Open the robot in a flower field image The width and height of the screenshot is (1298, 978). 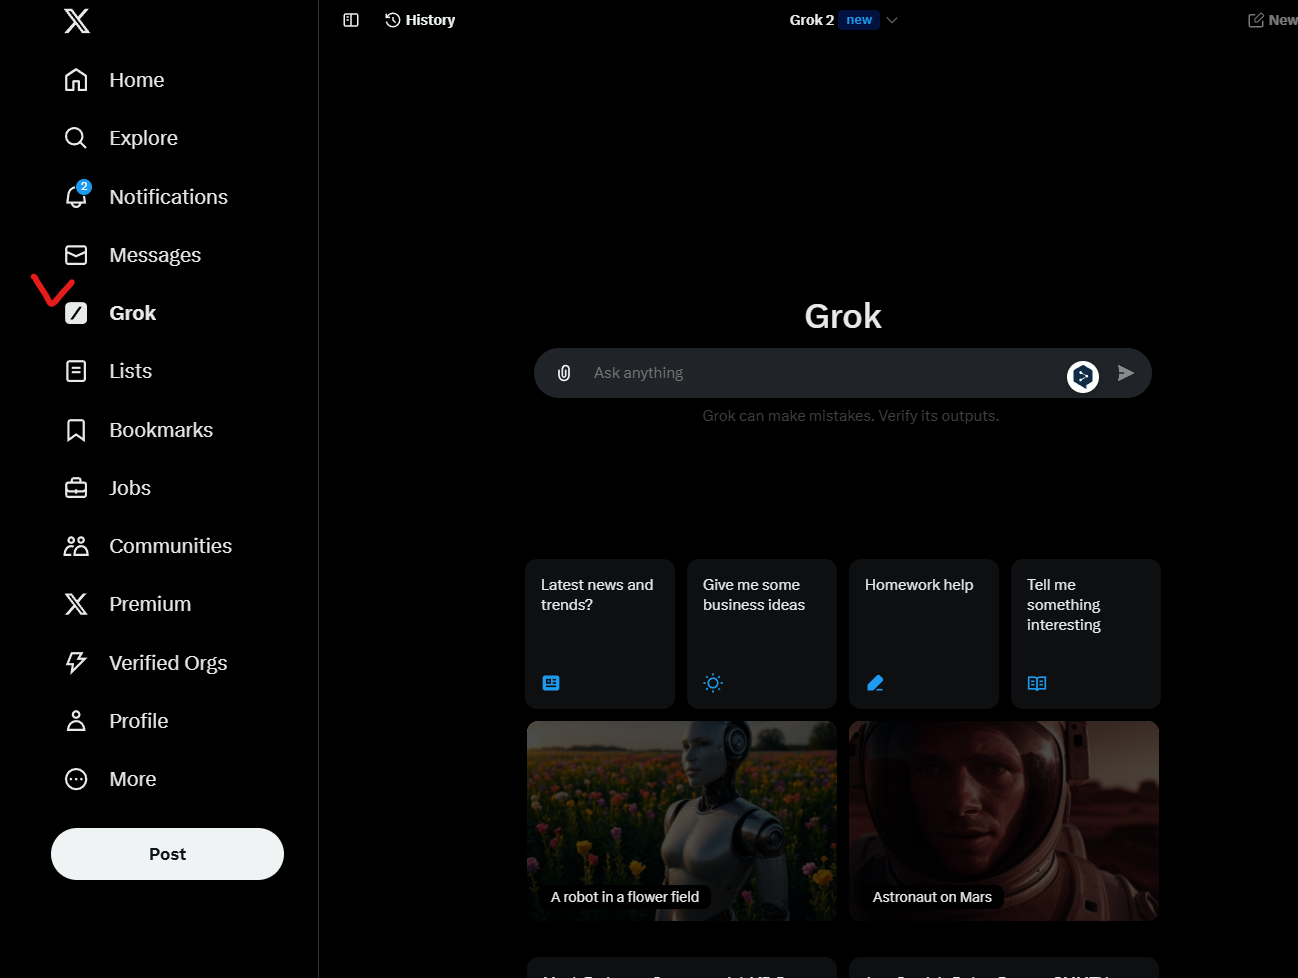(682, 821)
